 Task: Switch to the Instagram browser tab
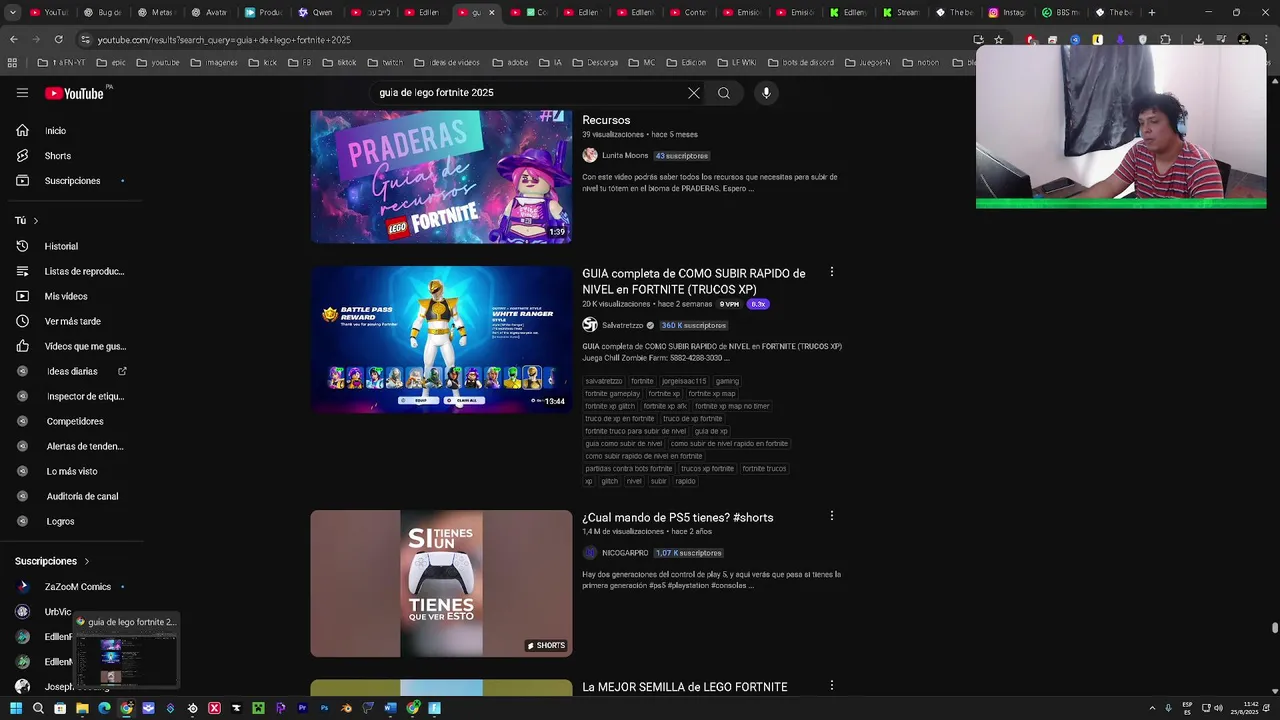(x=1008, y=12)
